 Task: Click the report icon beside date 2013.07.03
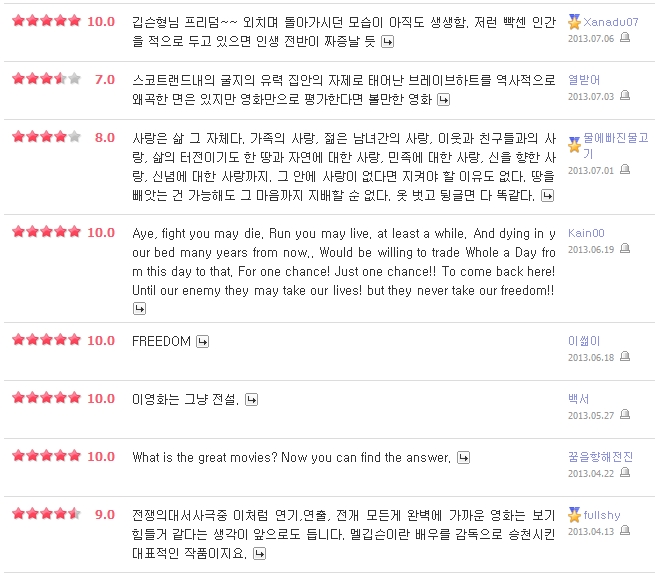click(x=625, y=95)
